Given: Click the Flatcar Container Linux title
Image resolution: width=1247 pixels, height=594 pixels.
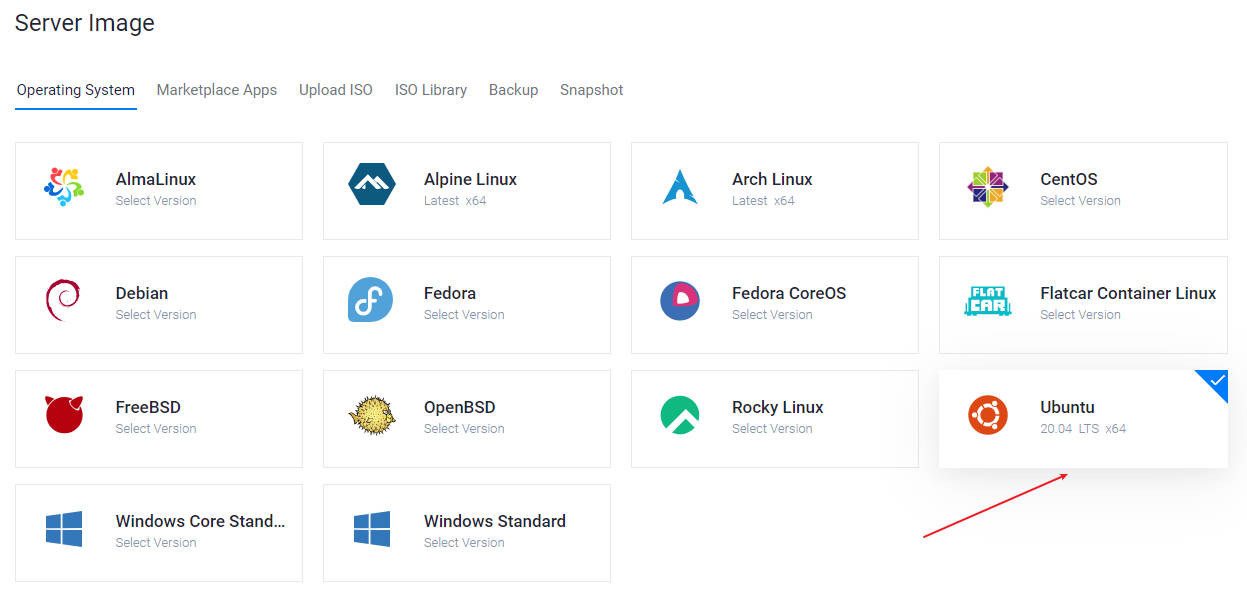Looking at the screenshot, I should coord(1128,294).
